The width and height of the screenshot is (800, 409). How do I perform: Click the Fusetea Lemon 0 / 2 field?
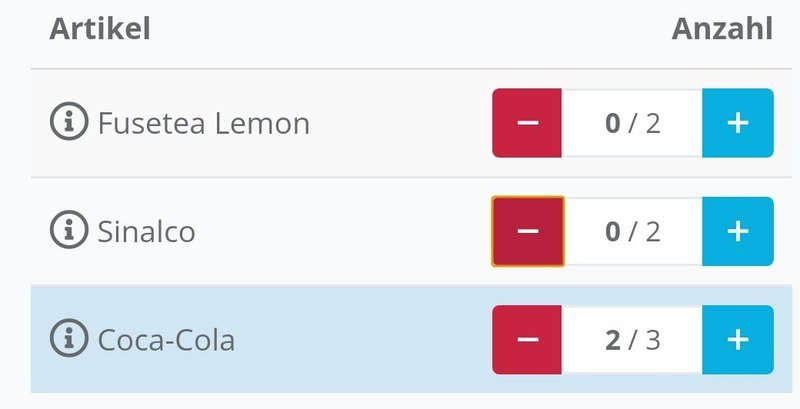pos(632,123)
